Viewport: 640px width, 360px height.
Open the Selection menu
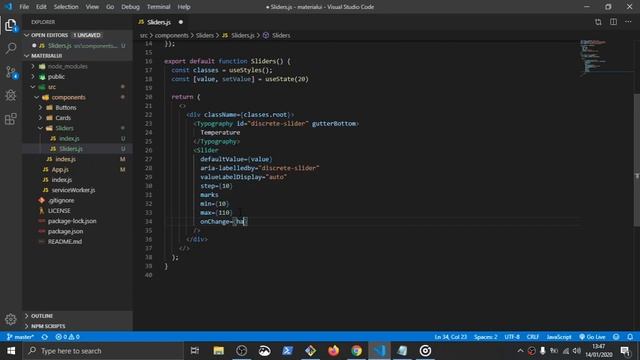point(66,7)
